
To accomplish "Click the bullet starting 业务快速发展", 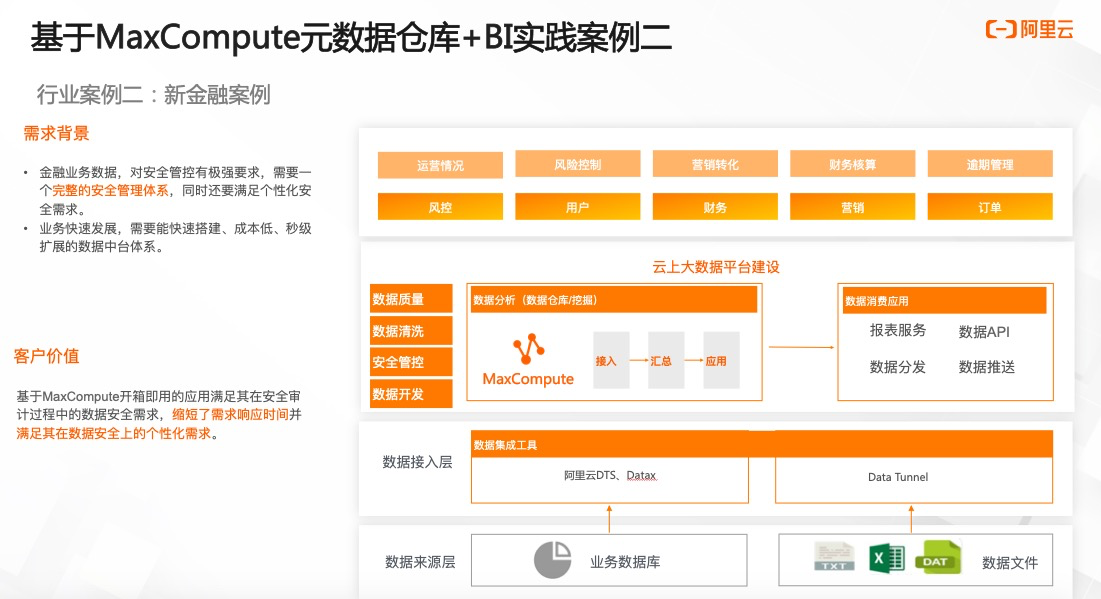I will click(x=175, y=237).
